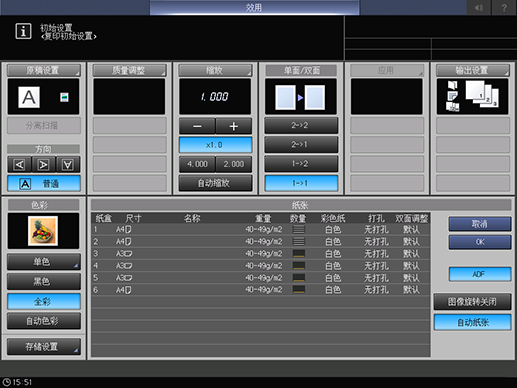Select 黑色 black color mode
This screenshot has height=388, width=517.
44,282
